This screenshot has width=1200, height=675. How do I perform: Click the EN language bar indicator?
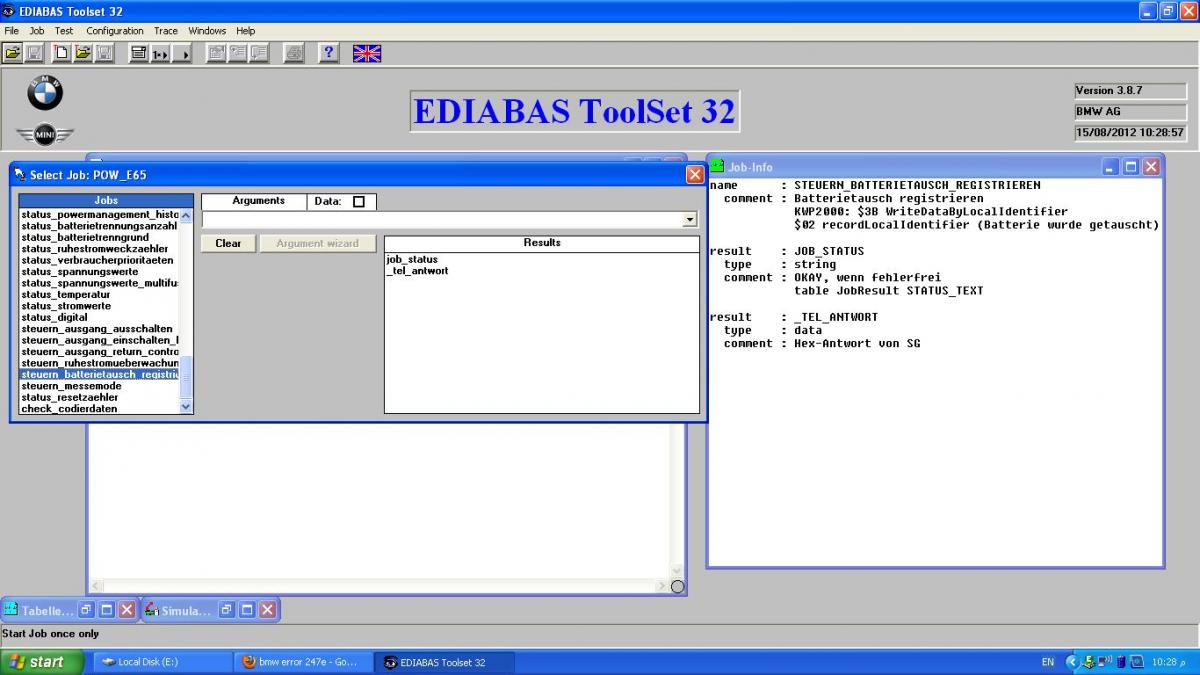tap(1047, 662)
